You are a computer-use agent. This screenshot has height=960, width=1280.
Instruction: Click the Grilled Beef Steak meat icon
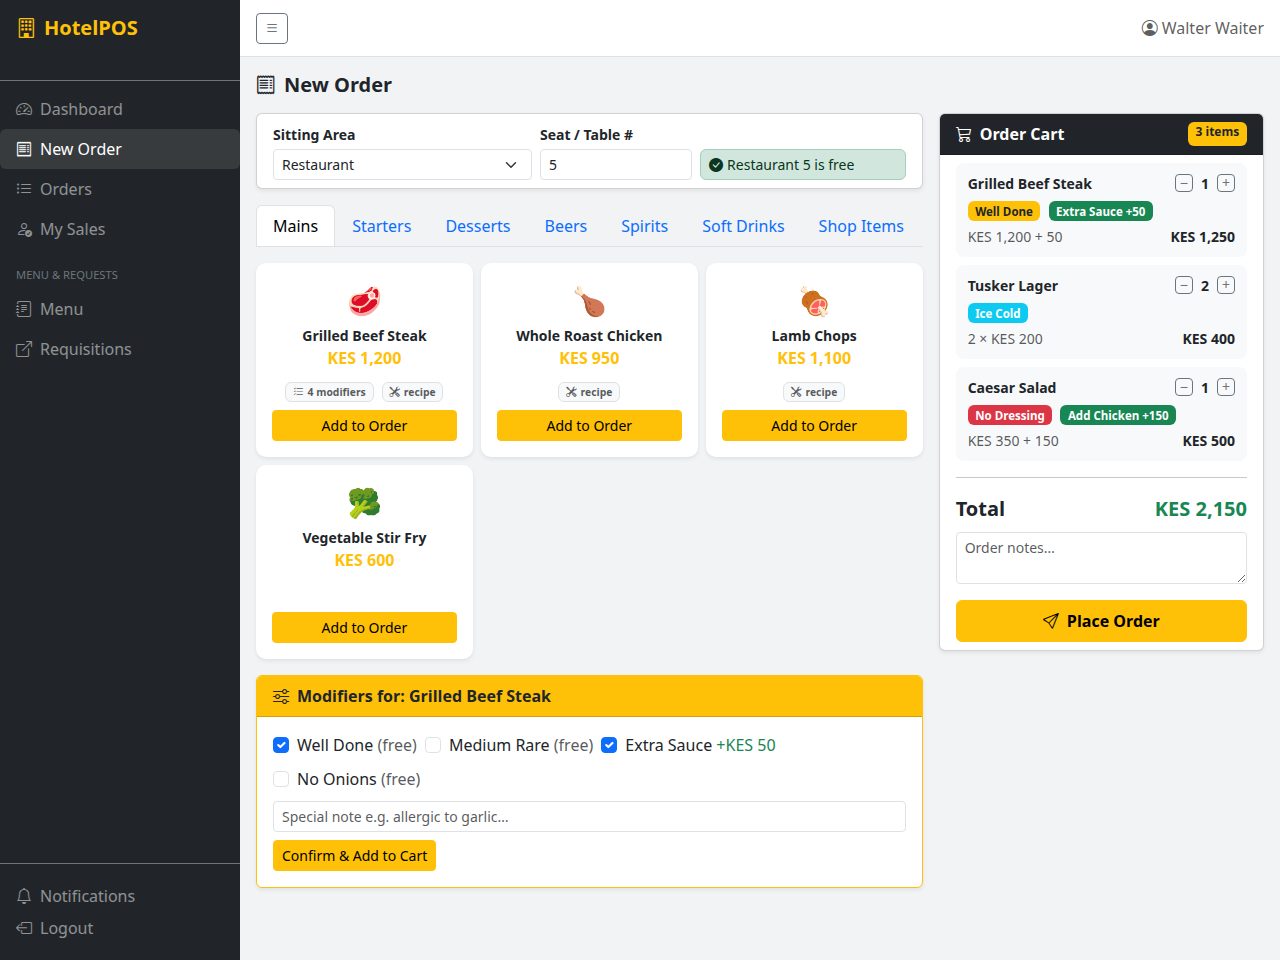pyautogui.click(x=364, y=301)
